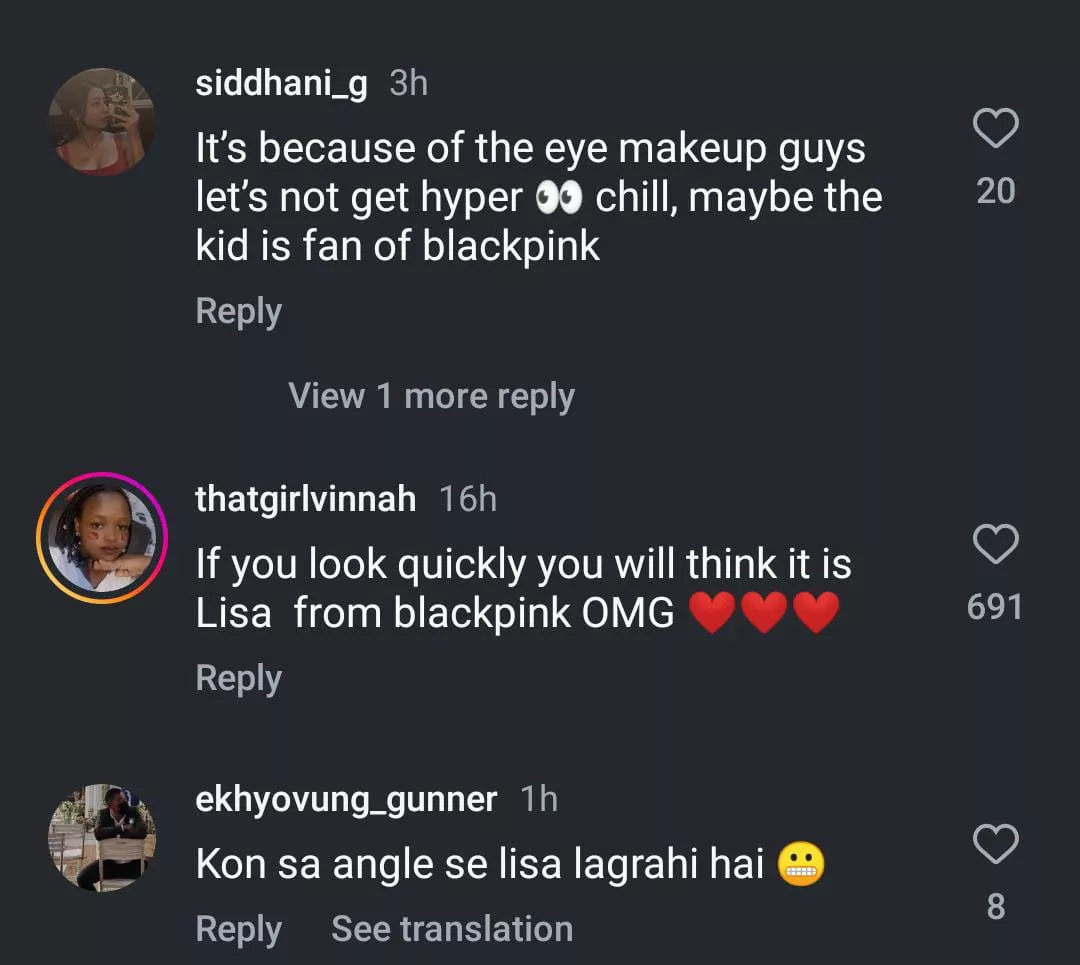Image resolution: width=1080 pixels, height=965 pixels.
Task: Like siddhani_g's comment with the heart
Action: click(995, 129)
